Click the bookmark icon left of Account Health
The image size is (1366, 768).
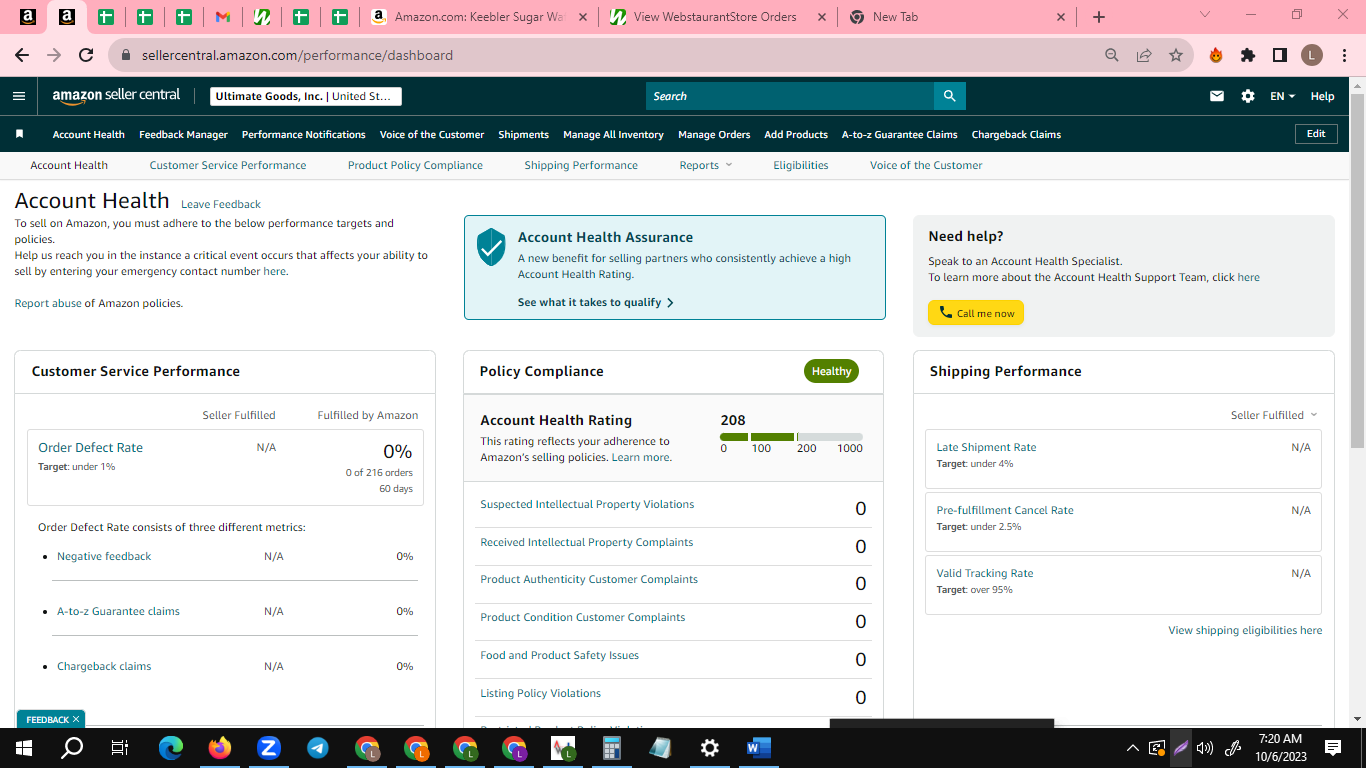click(19, 134)
